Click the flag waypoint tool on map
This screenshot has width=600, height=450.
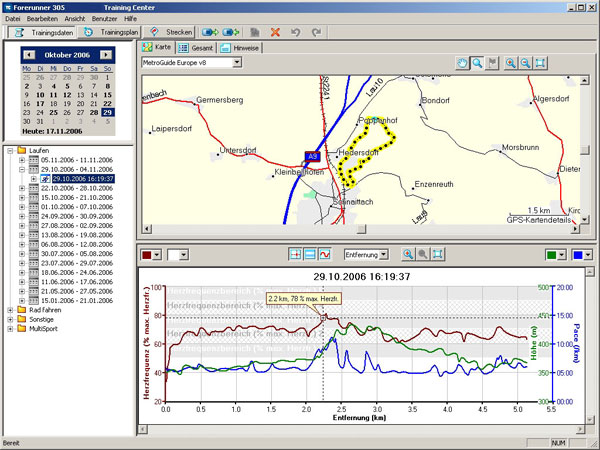tap(492, 63)
